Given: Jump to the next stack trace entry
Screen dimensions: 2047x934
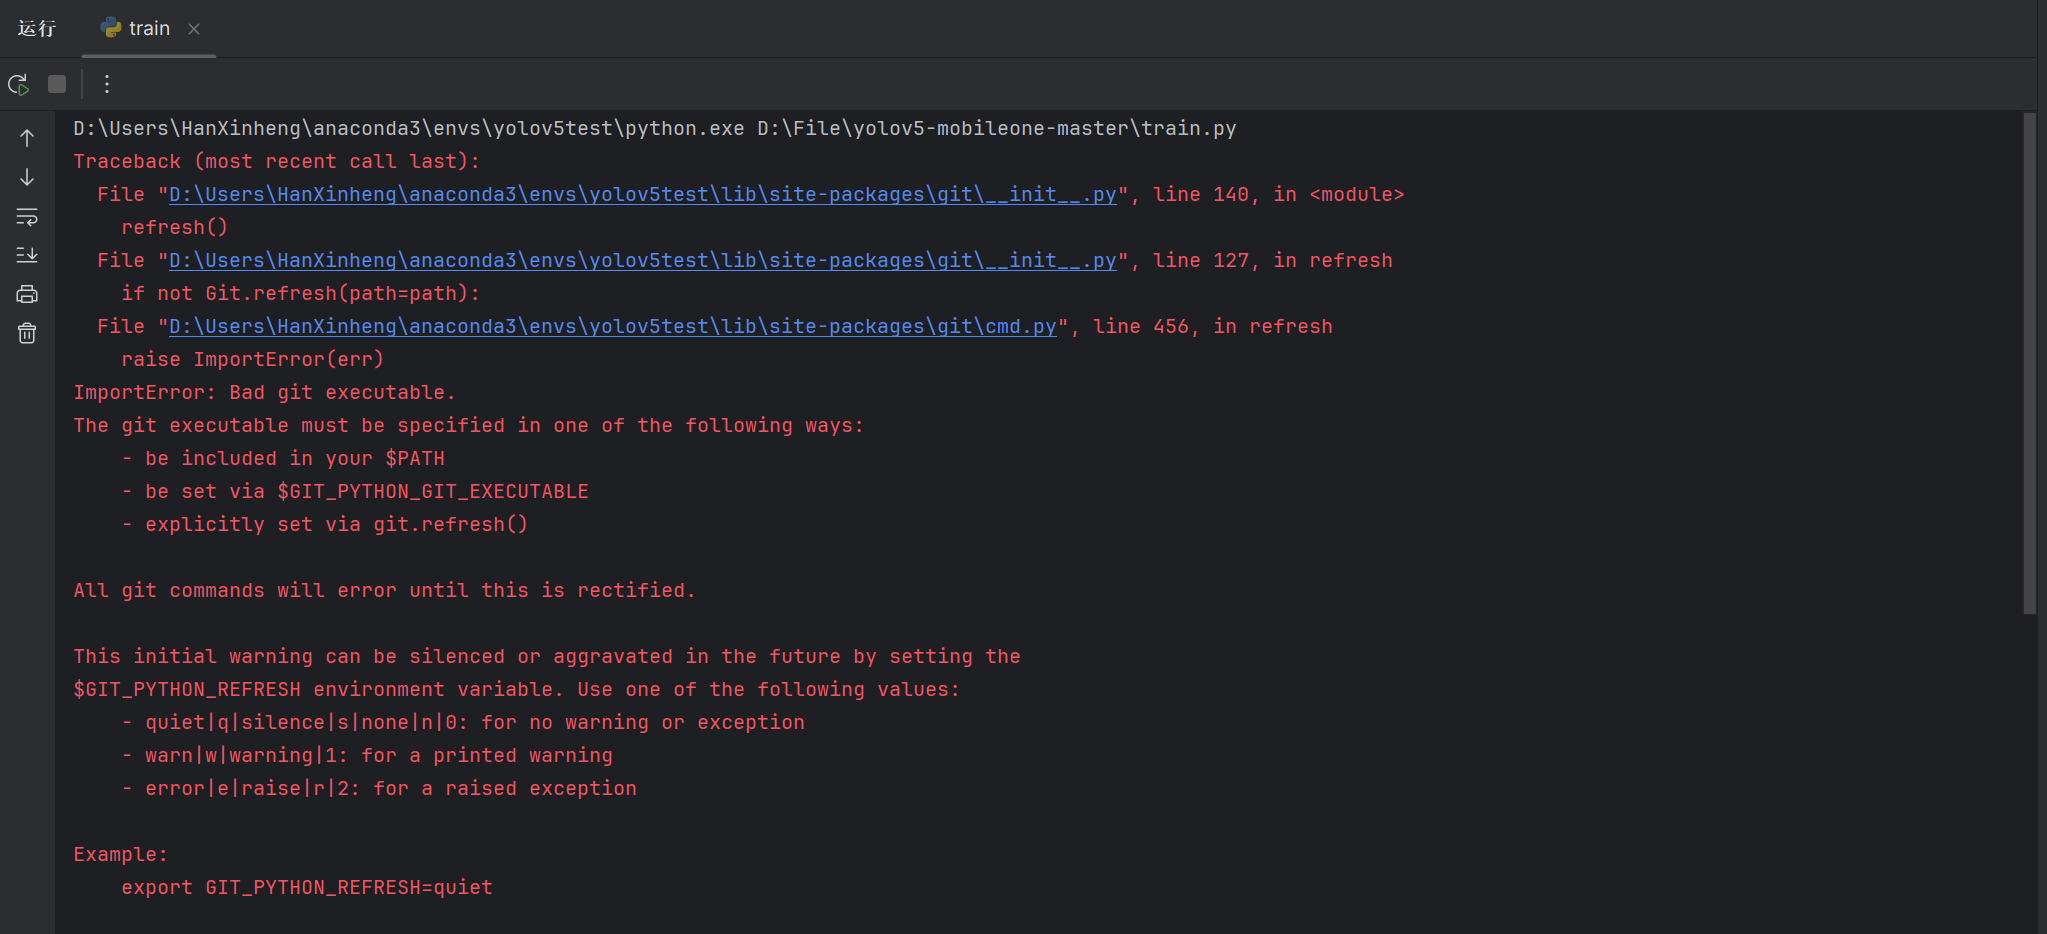Looking at the screenshot, I should (x=26, y=177).
